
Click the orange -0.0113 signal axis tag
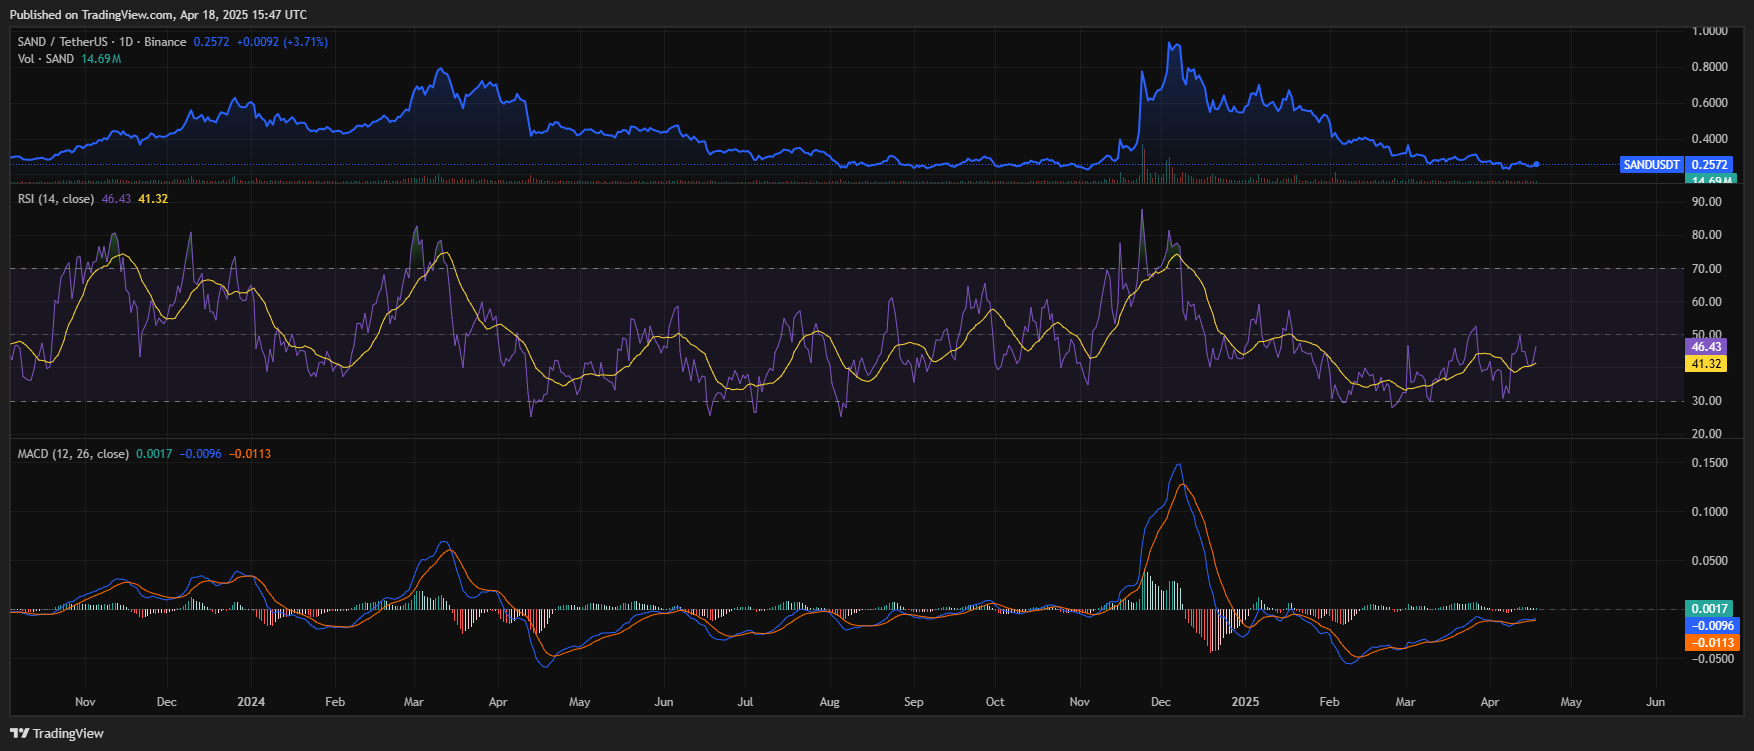tap(1711, 643)
